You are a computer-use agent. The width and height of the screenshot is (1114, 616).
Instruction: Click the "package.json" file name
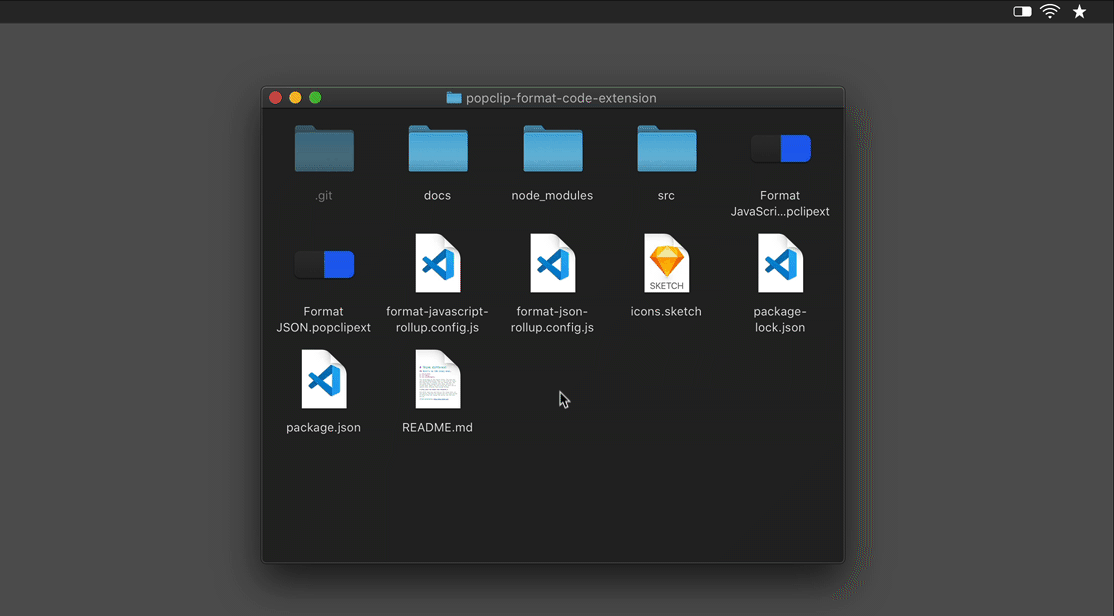[323, 428]
